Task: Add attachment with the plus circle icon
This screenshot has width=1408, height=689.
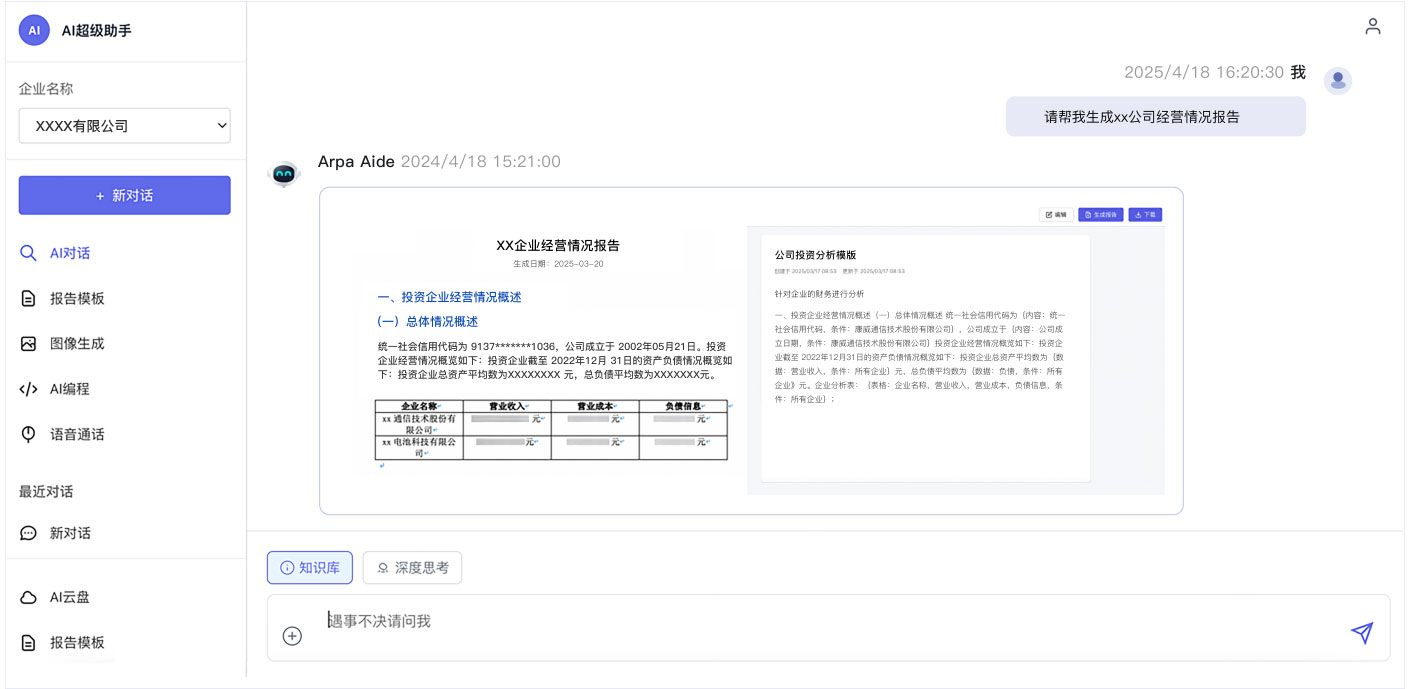Action: (292, 636)
